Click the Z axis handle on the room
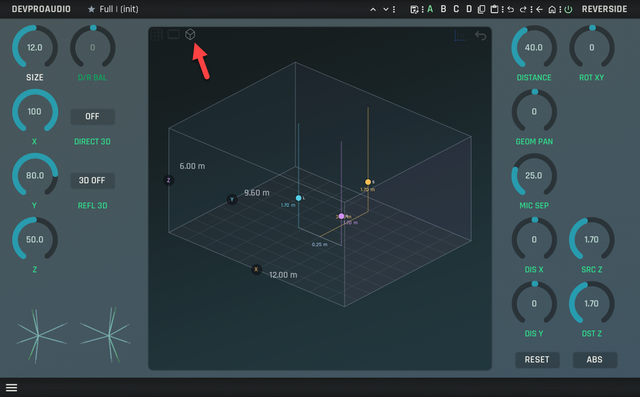640x397 pixels. click(x=169, y=180)
